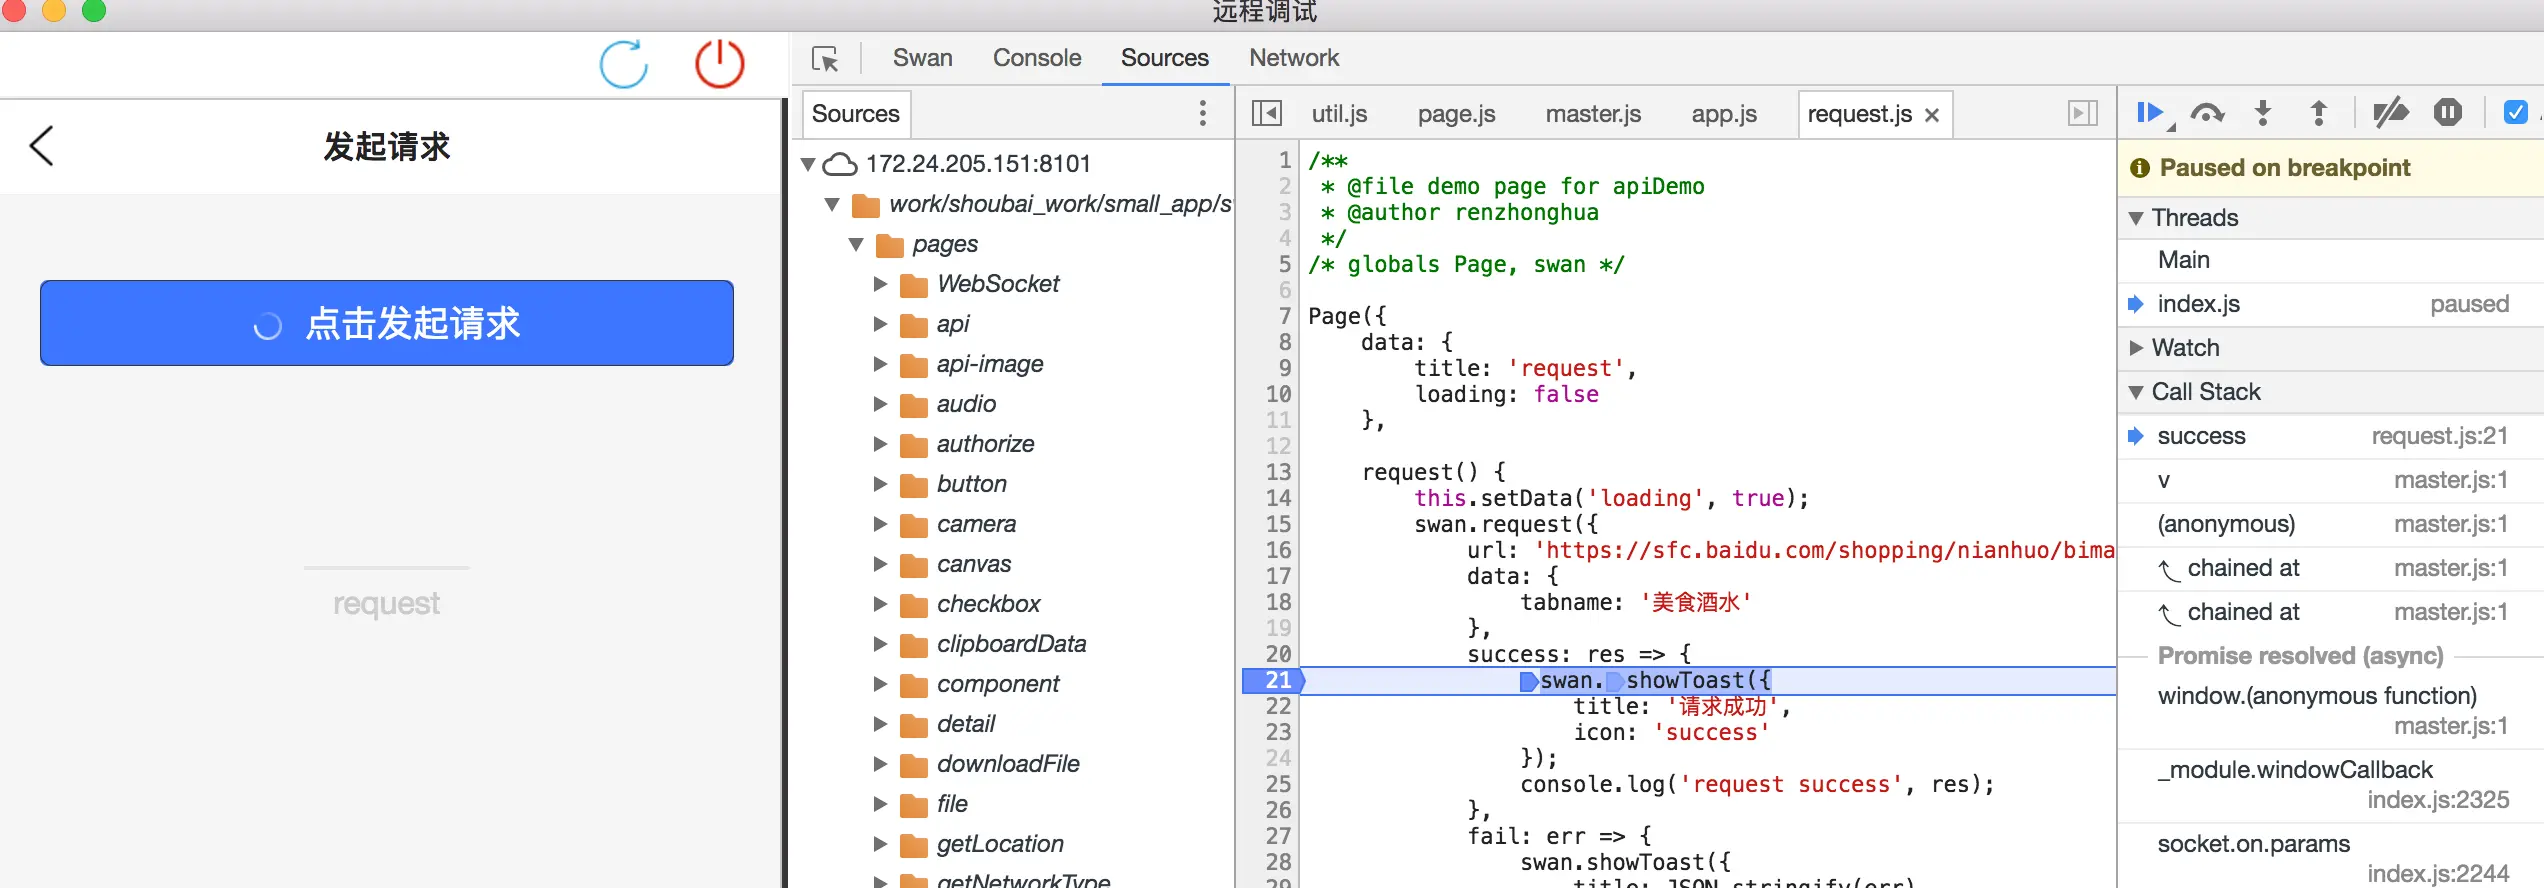Click the WebSocket folder icon

914,285
